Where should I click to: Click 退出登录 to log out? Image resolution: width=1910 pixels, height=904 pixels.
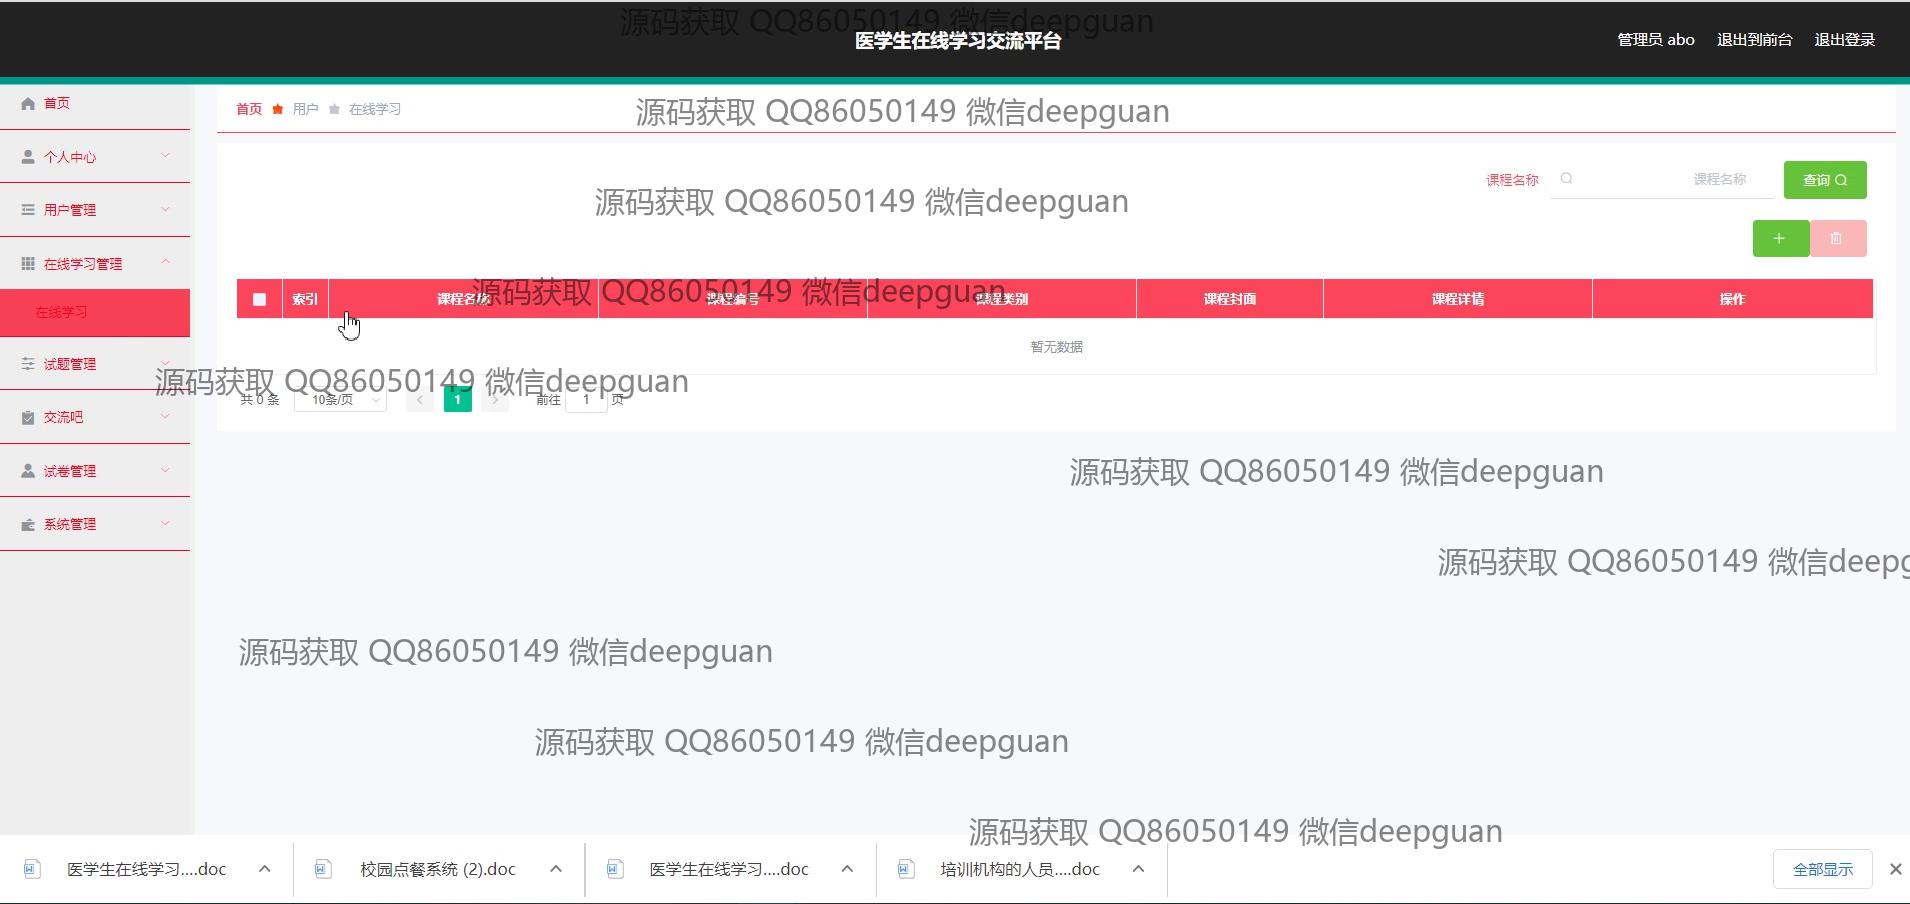click(x=1845, y=40)
